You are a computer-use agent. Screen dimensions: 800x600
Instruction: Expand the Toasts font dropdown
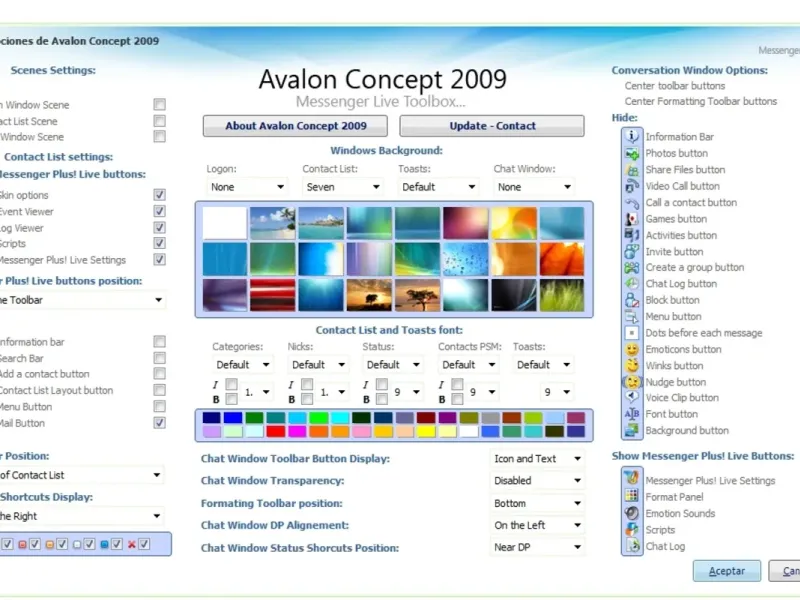pyautogui.click(x=543, y=364)
